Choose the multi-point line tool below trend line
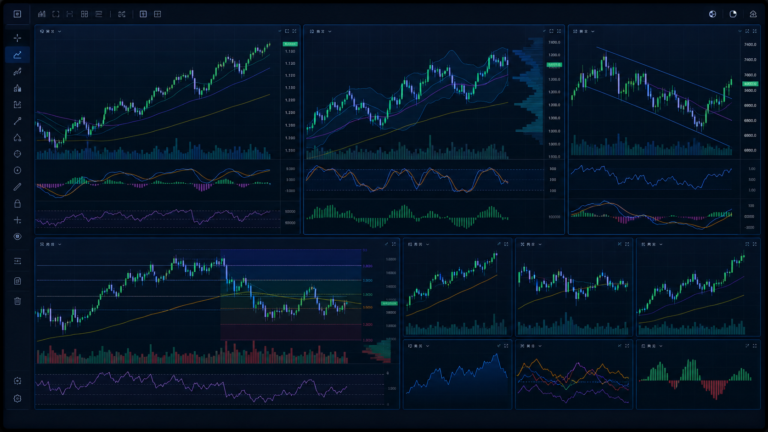768x432 pixels. pyautogui.click(x=18, y=72)
